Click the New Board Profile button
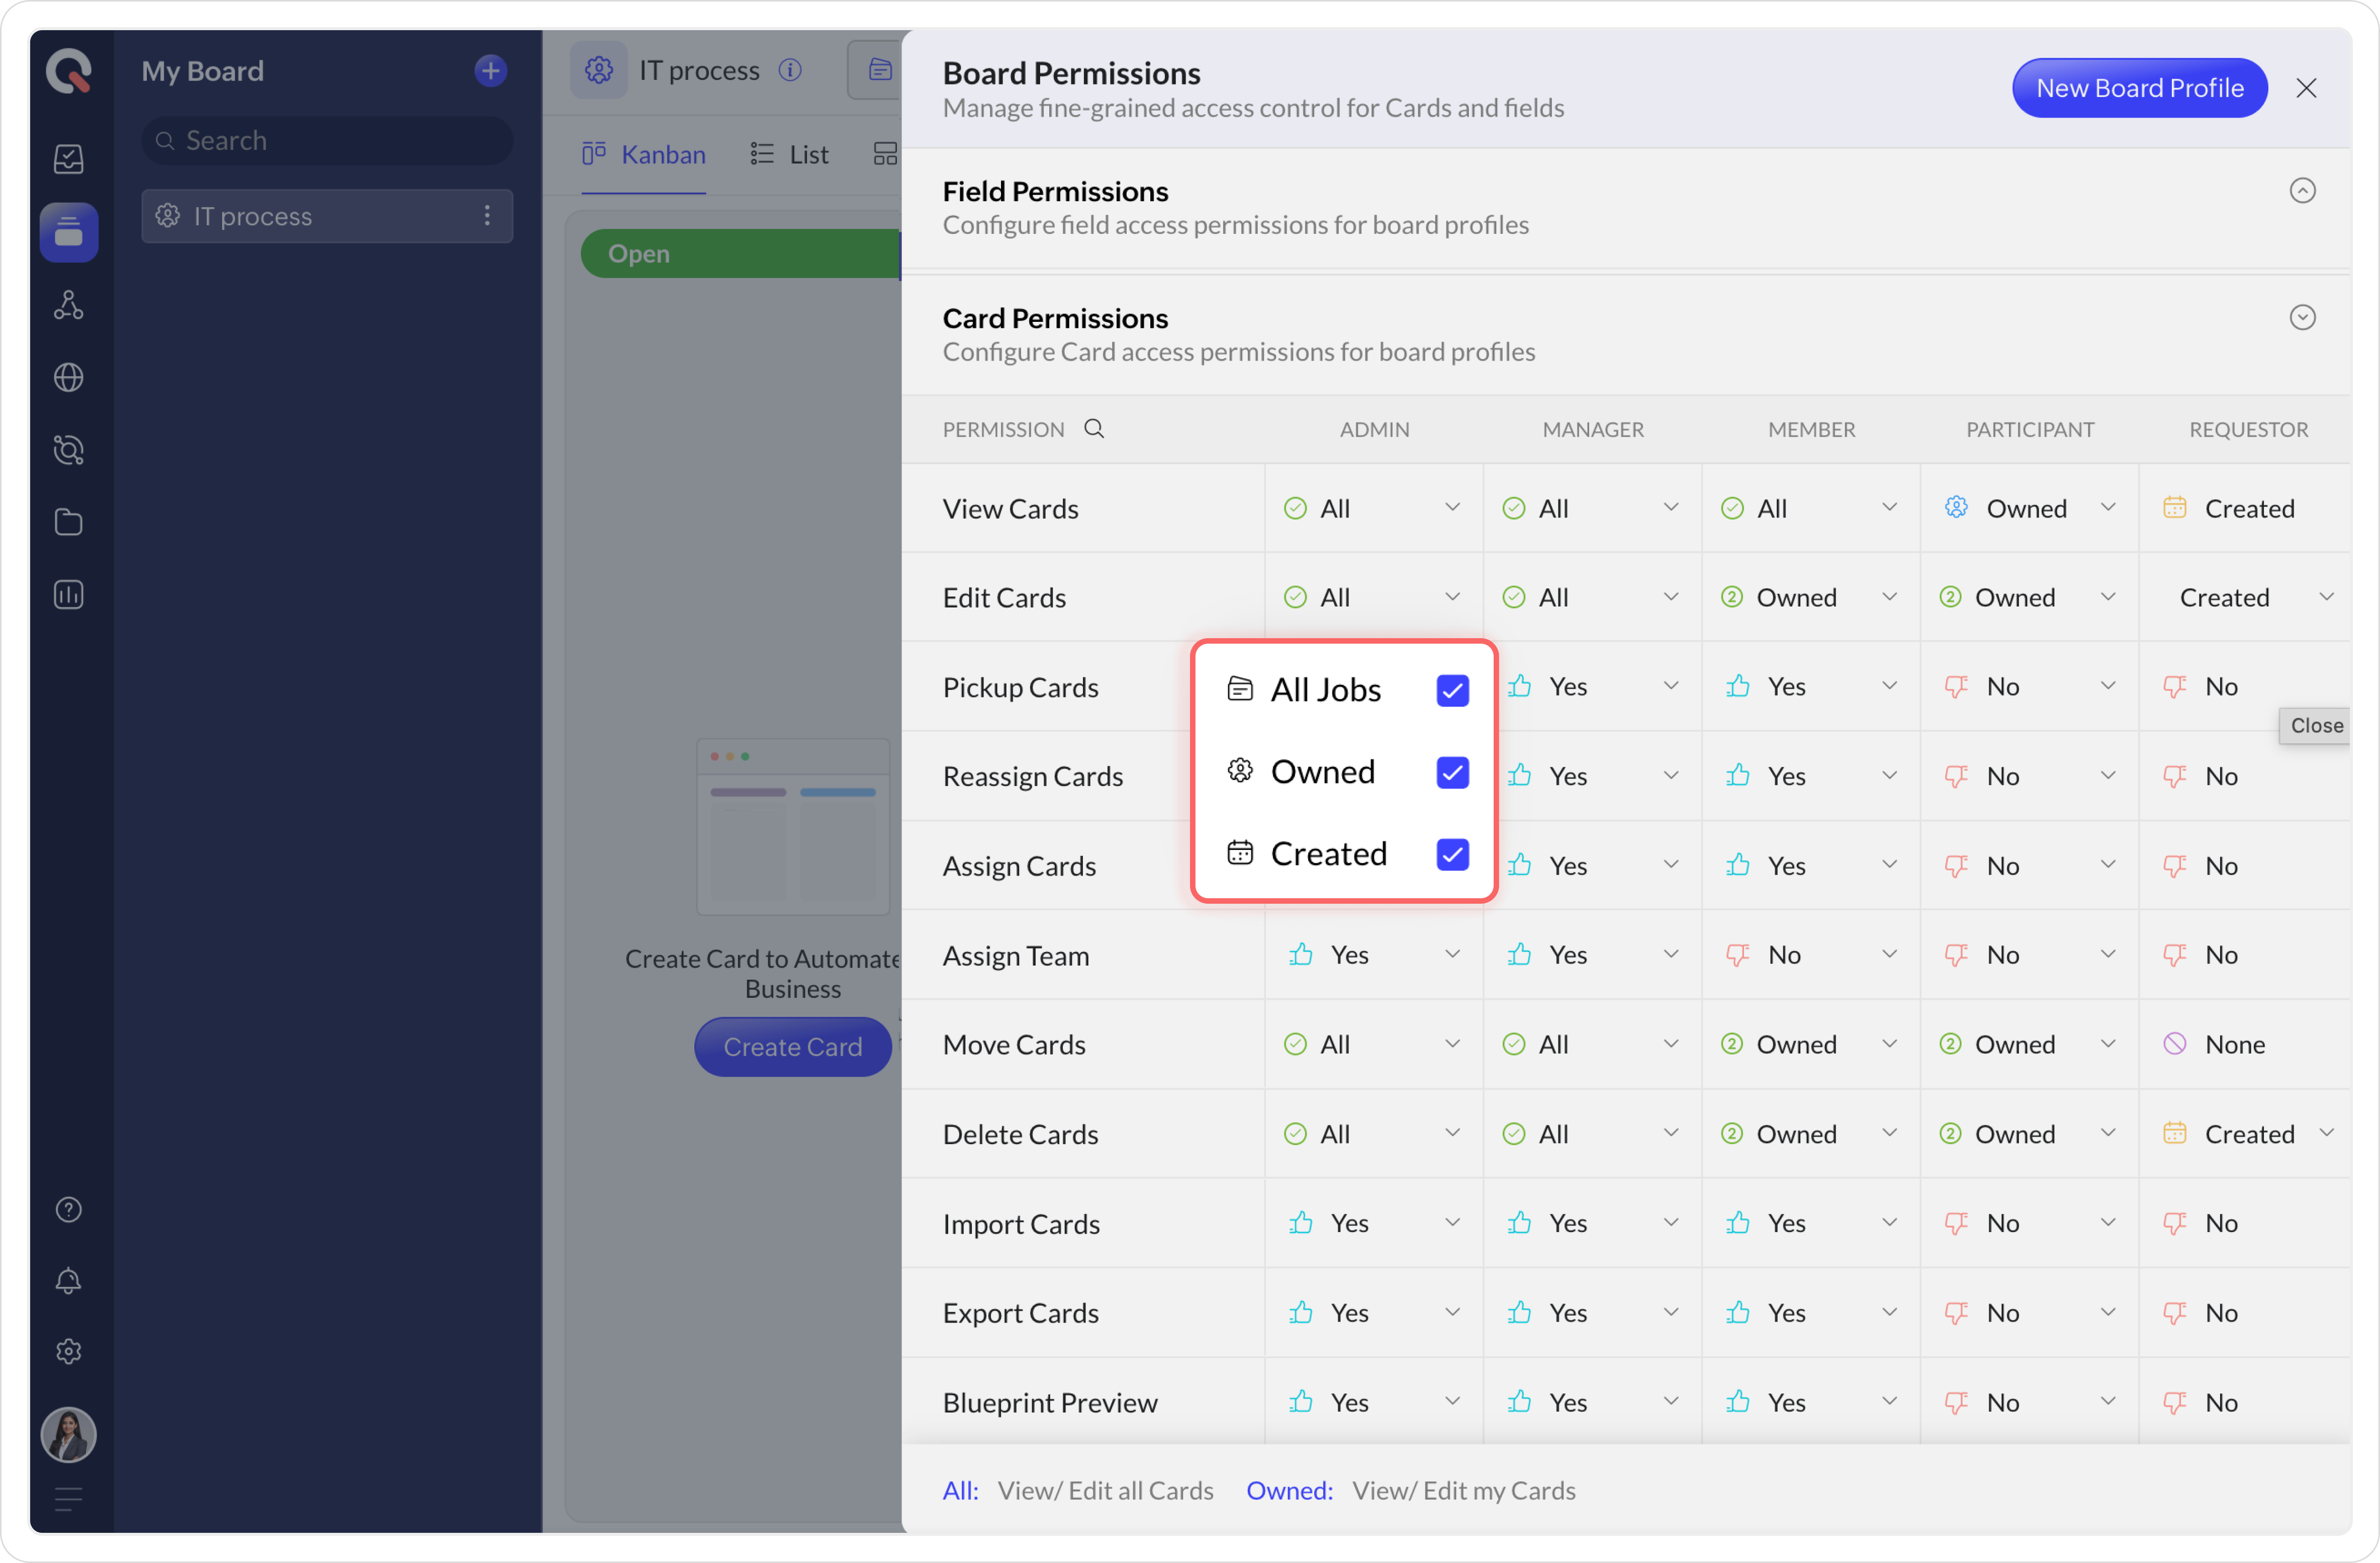This screenshot has height=1563, width=2380. (2139, 88)
